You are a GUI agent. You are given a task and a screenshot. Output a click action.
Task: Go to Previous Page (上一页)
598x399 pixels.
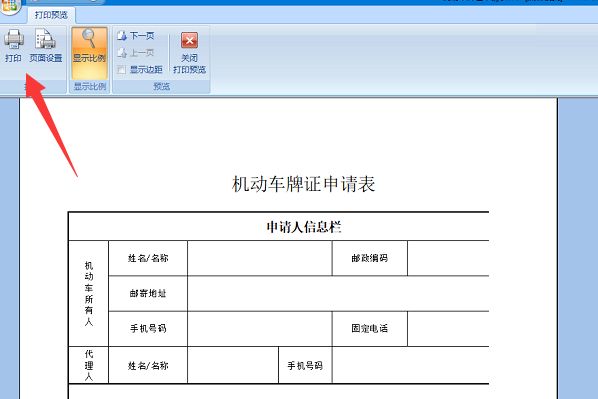136,53
